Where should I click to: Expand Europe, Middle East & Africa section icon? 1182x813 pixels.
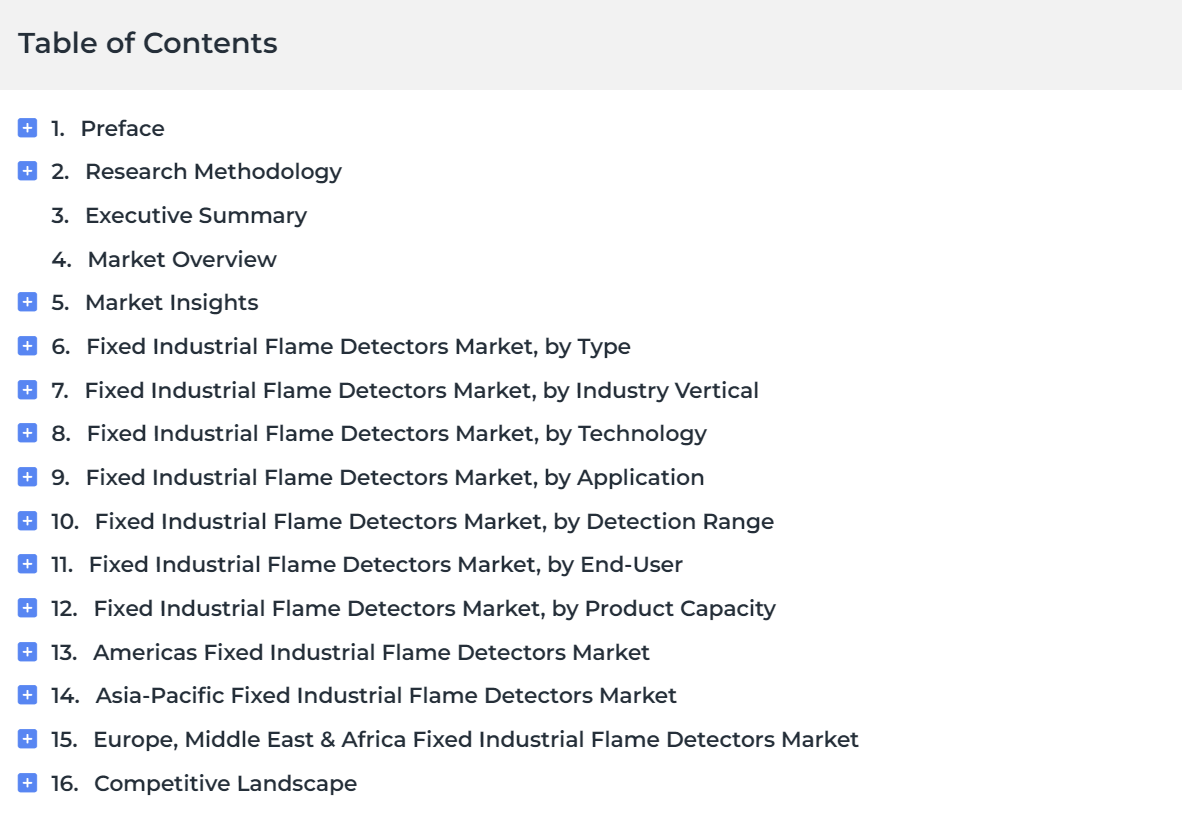(x=27, y=738)
